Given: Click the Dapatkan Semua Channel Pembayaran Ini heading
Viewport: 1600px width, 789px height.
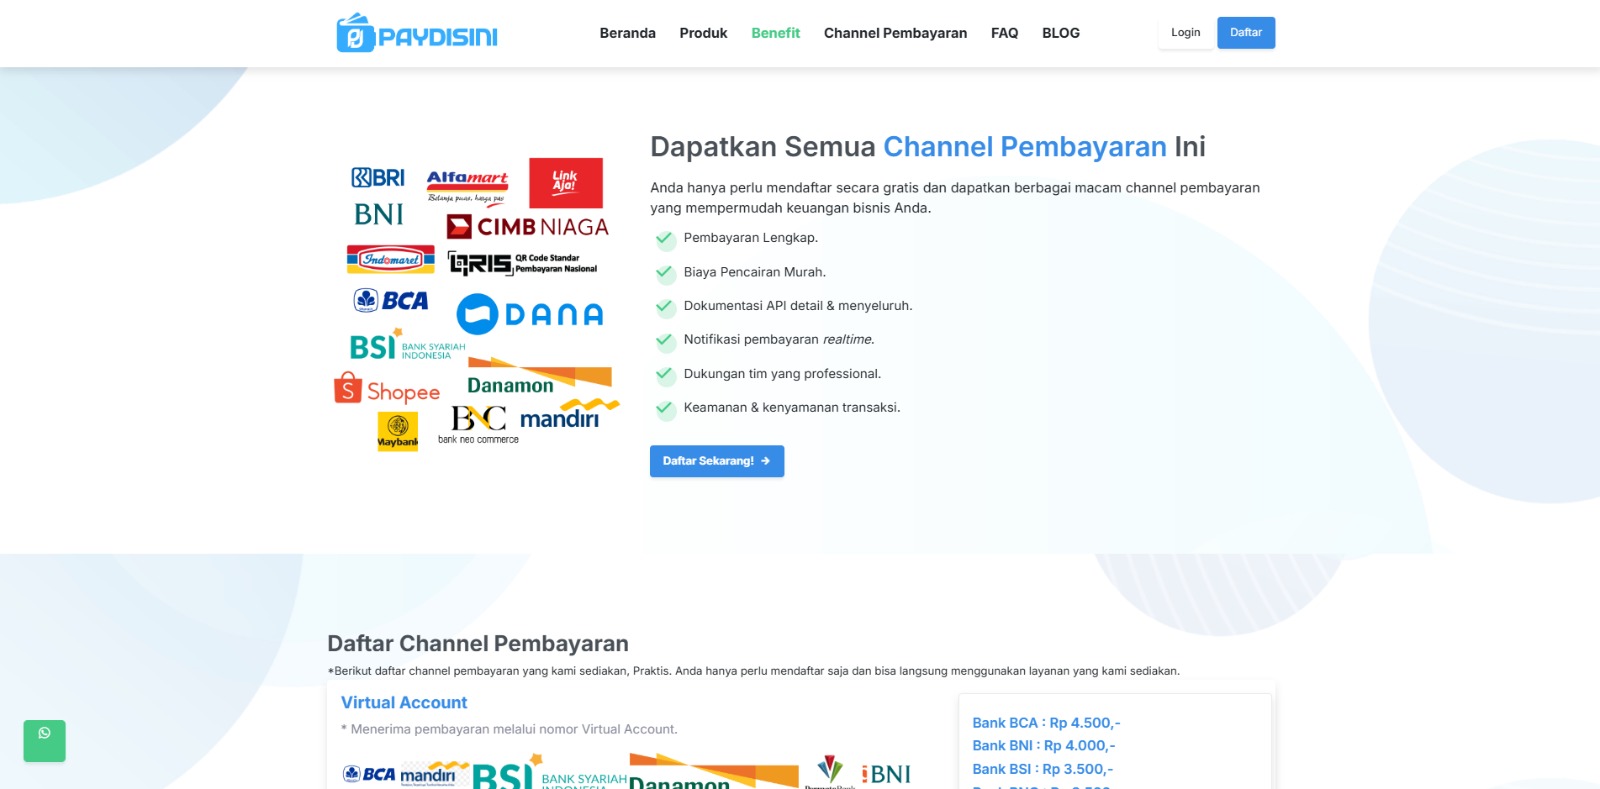Looking at the screenshot, I should pos(928,147).
